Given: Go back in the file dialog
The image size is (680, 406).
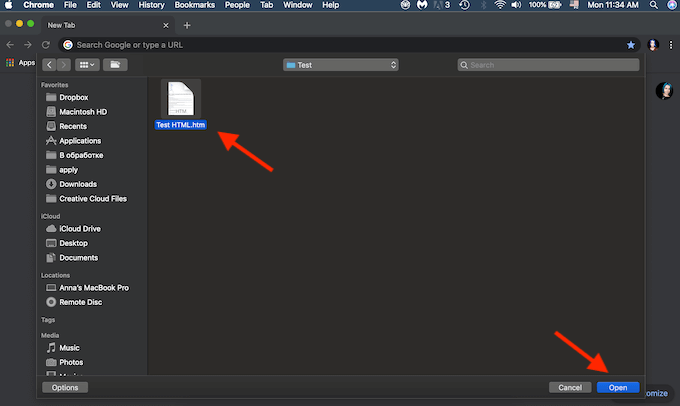Looking at the screenshot, I should click(49, 65).
